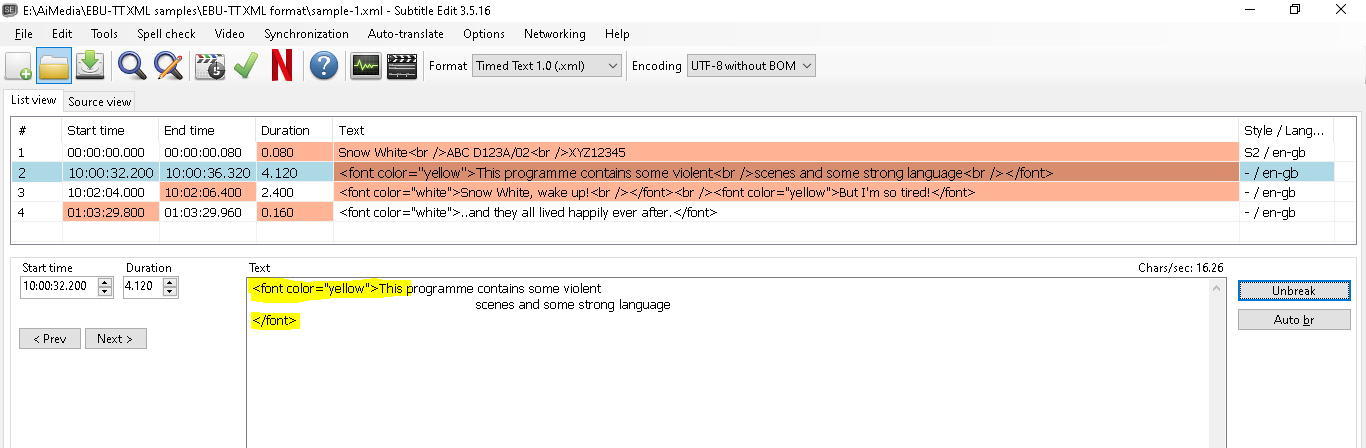Click the Duration input field

[142, 287]
